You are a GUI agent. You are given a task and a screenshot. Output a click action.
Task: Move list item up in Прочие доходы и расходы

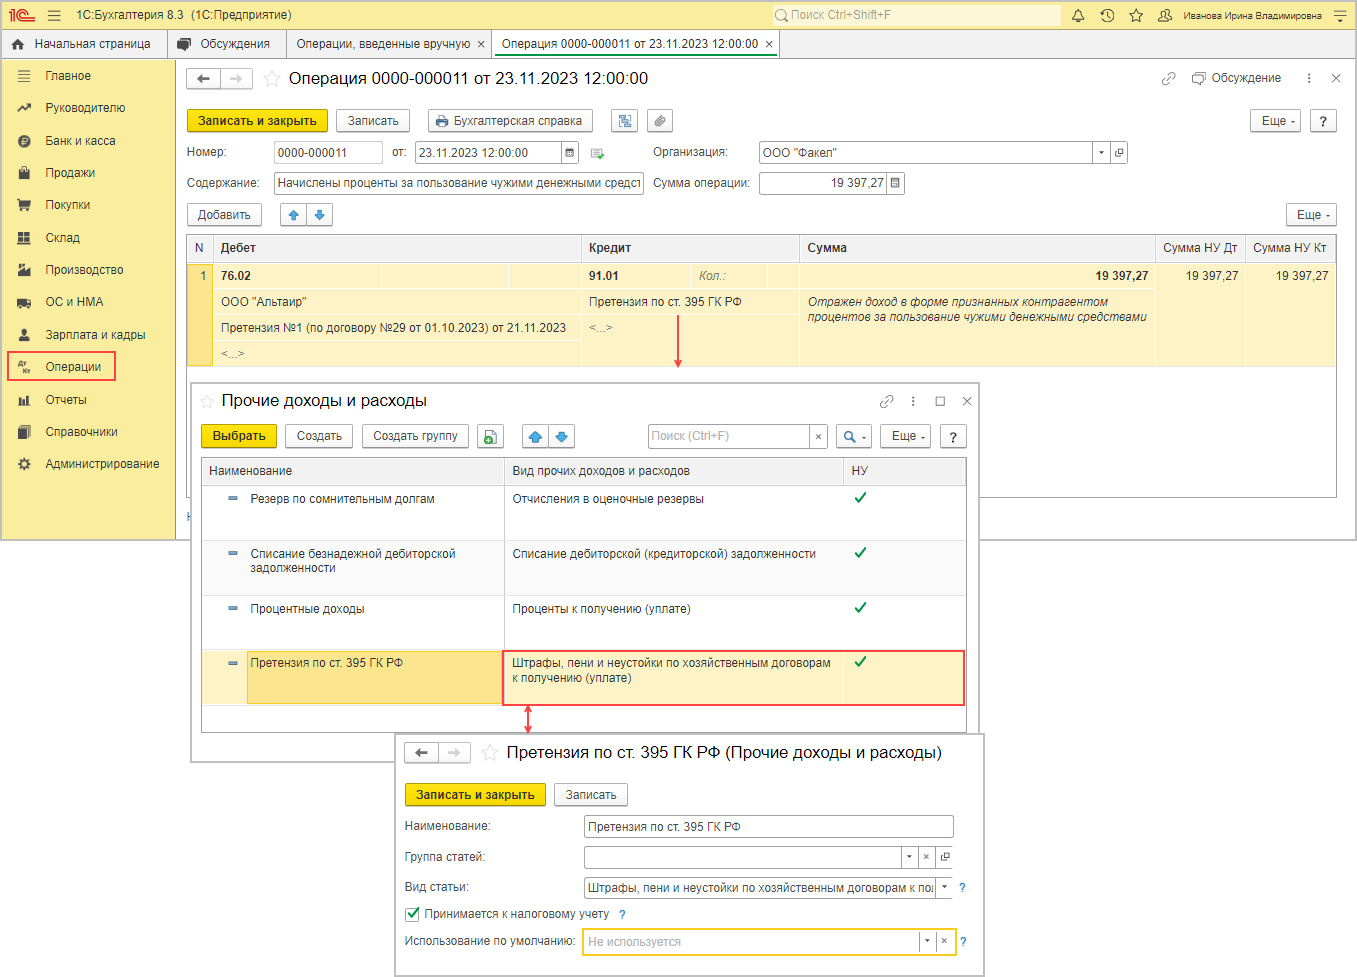click(536, 437)
